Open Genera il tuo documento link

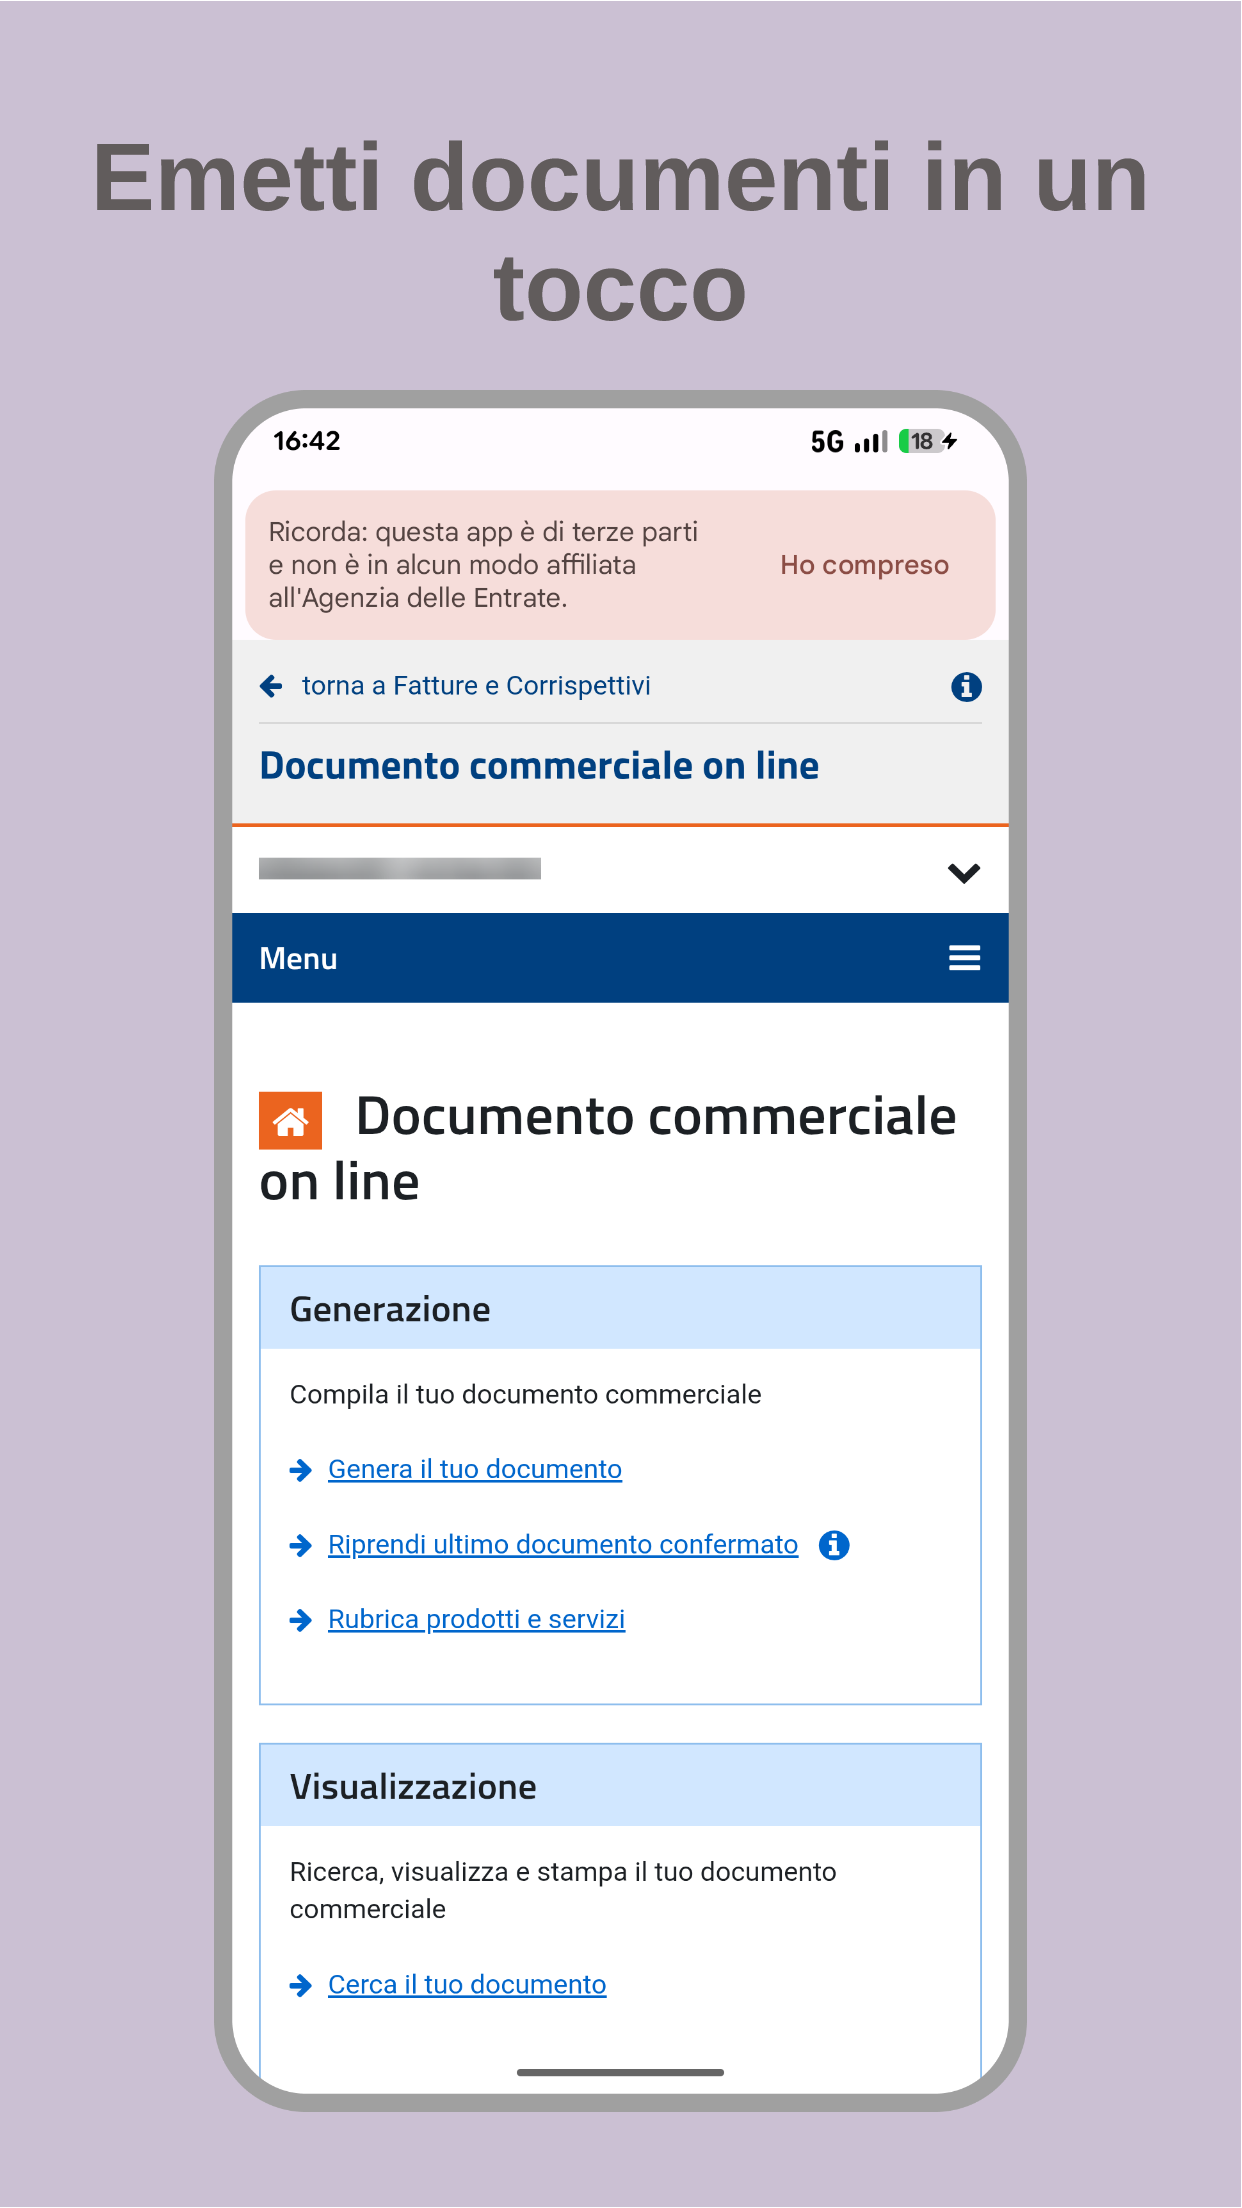point(475,1469)
